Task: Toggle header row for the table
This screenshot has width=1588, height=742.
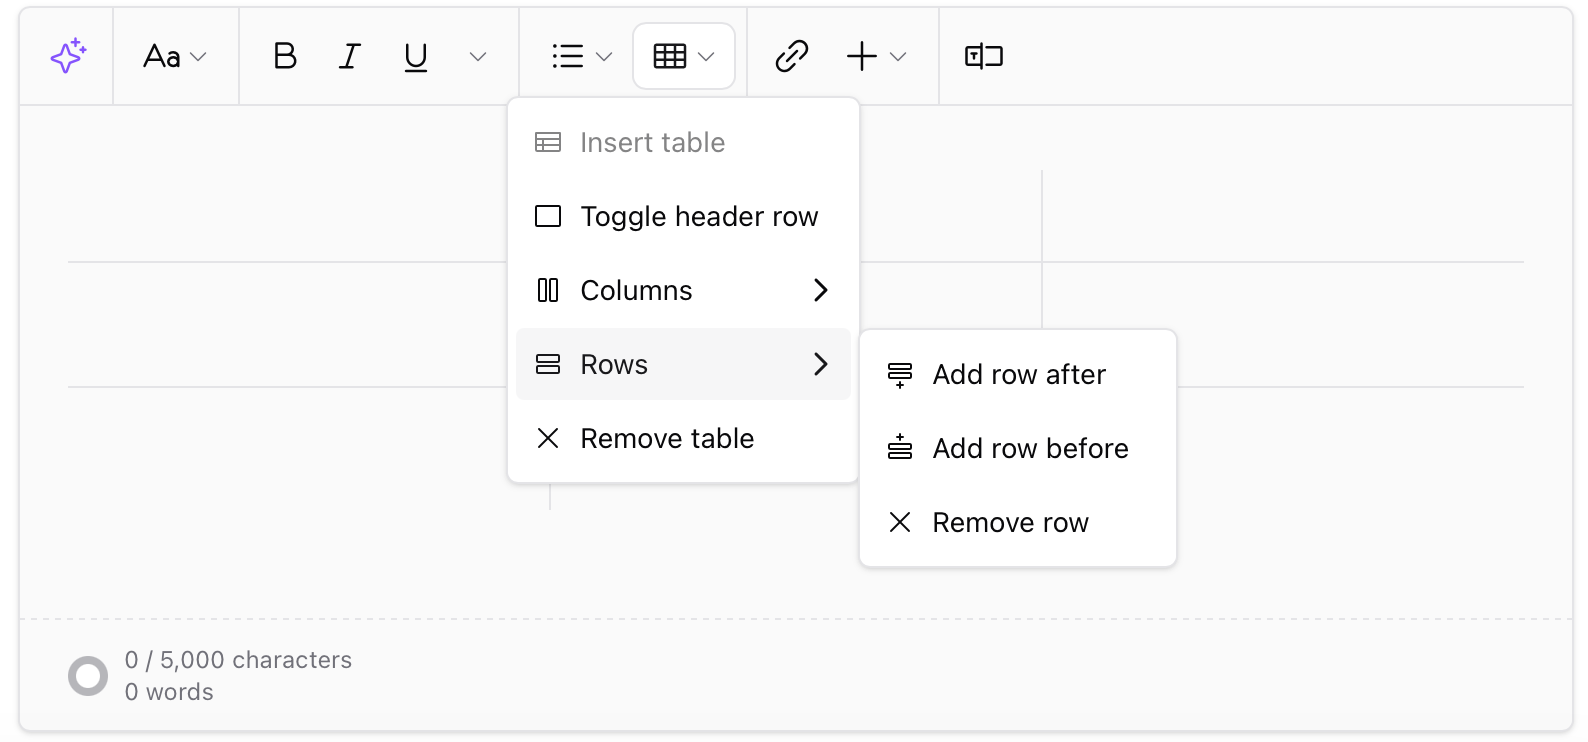Action: (699, 216)
